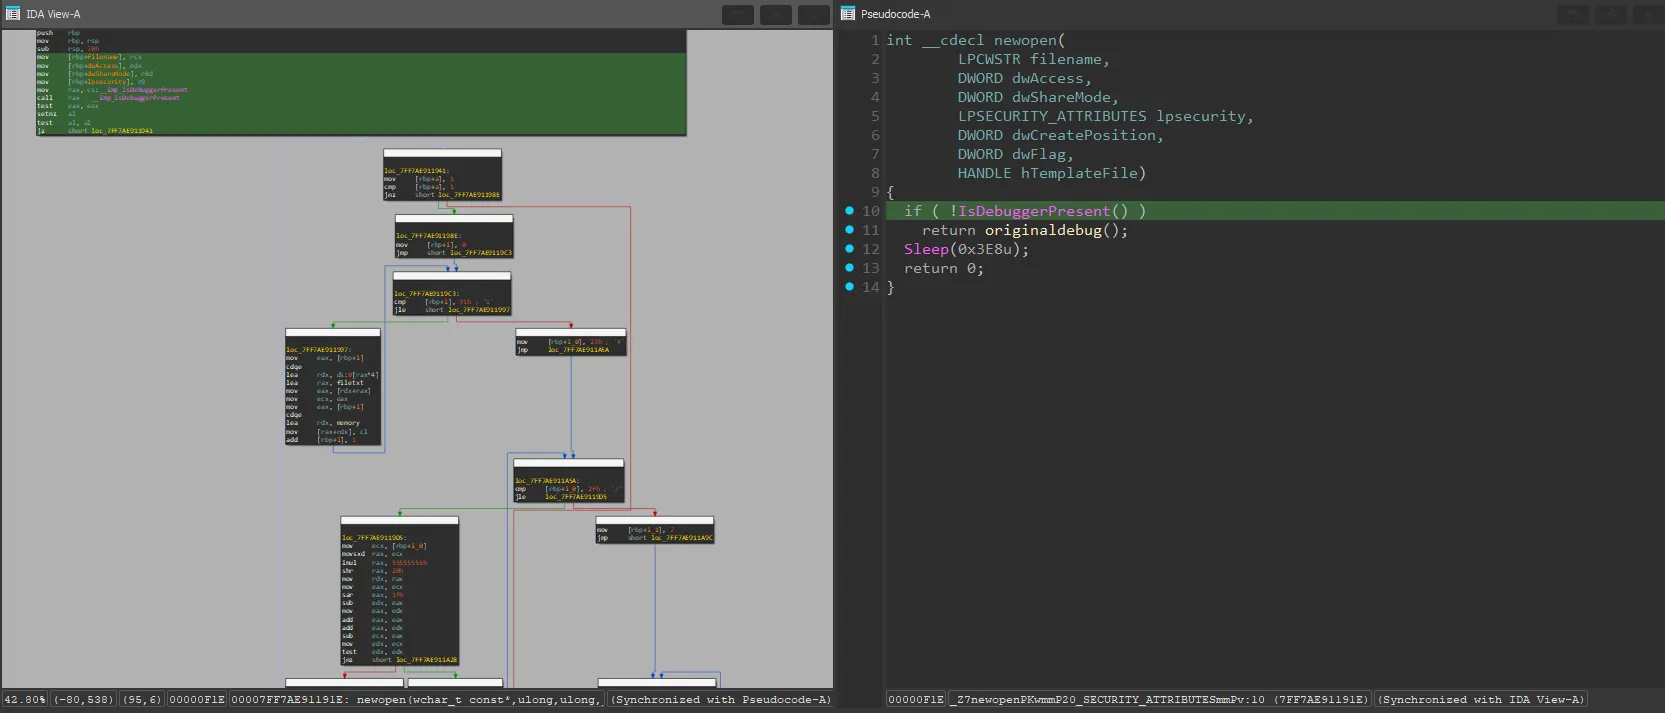Select the newopen function name on line 1
This screenshot has width=1665, height=713.
click(x=1025, y=40)
